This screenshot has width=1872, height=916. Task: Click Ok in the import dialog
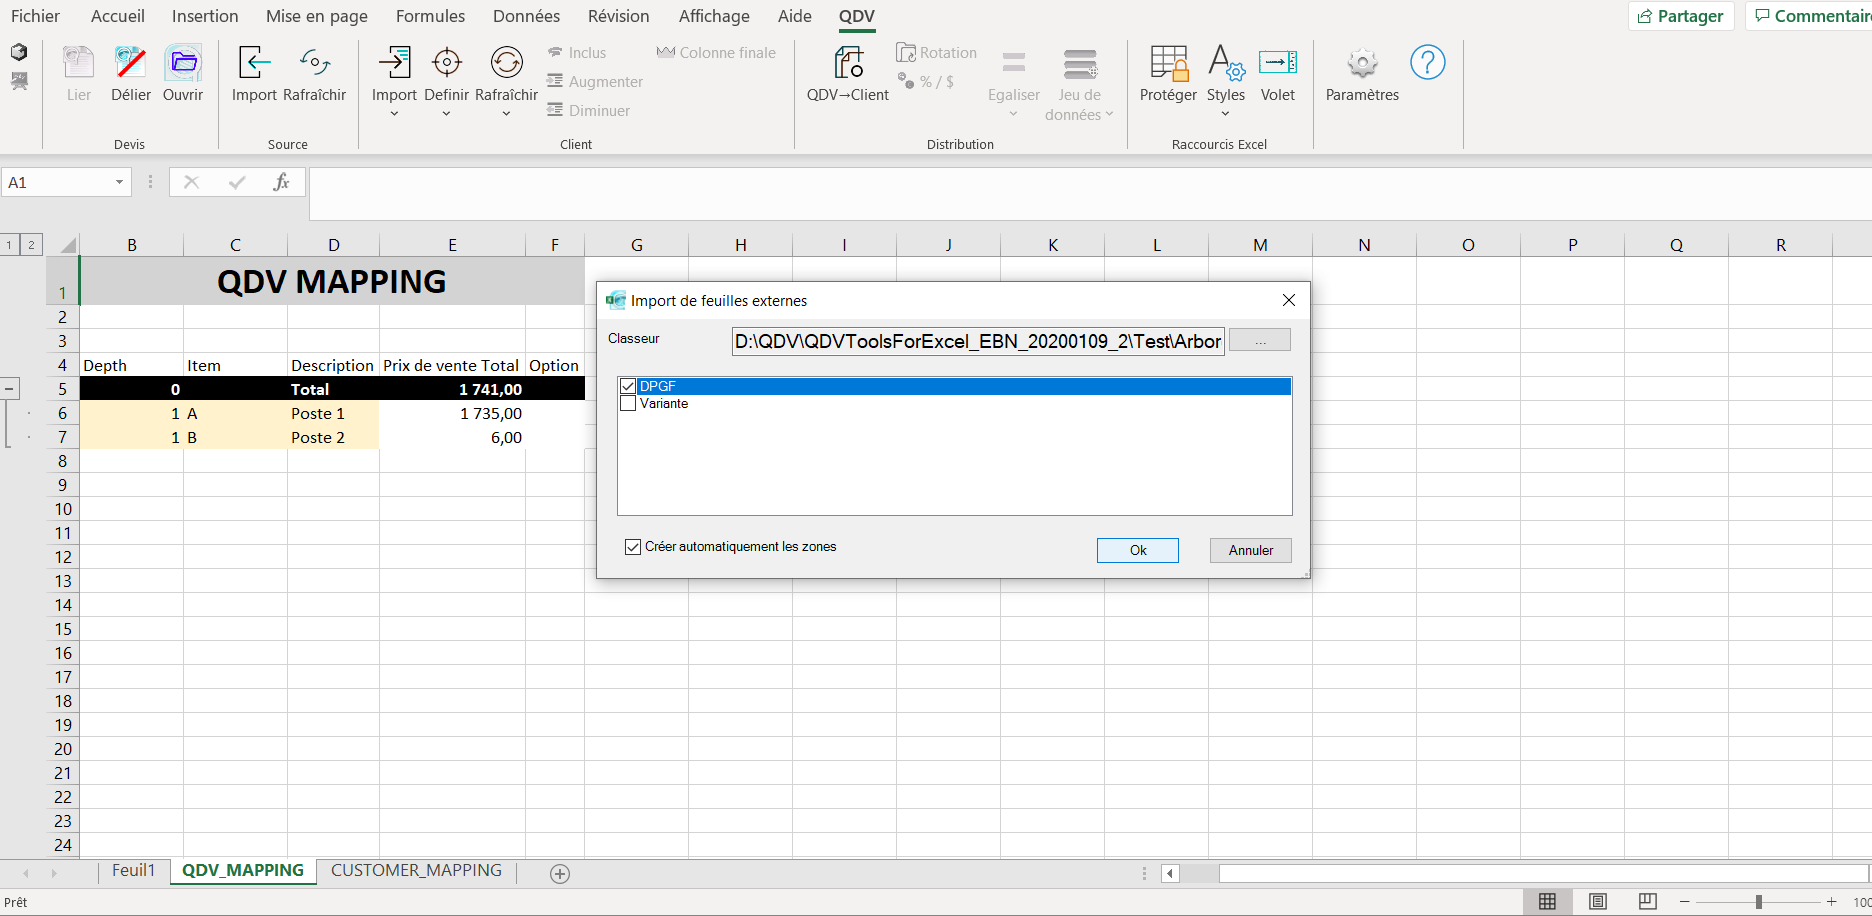tap(1138, 550)
